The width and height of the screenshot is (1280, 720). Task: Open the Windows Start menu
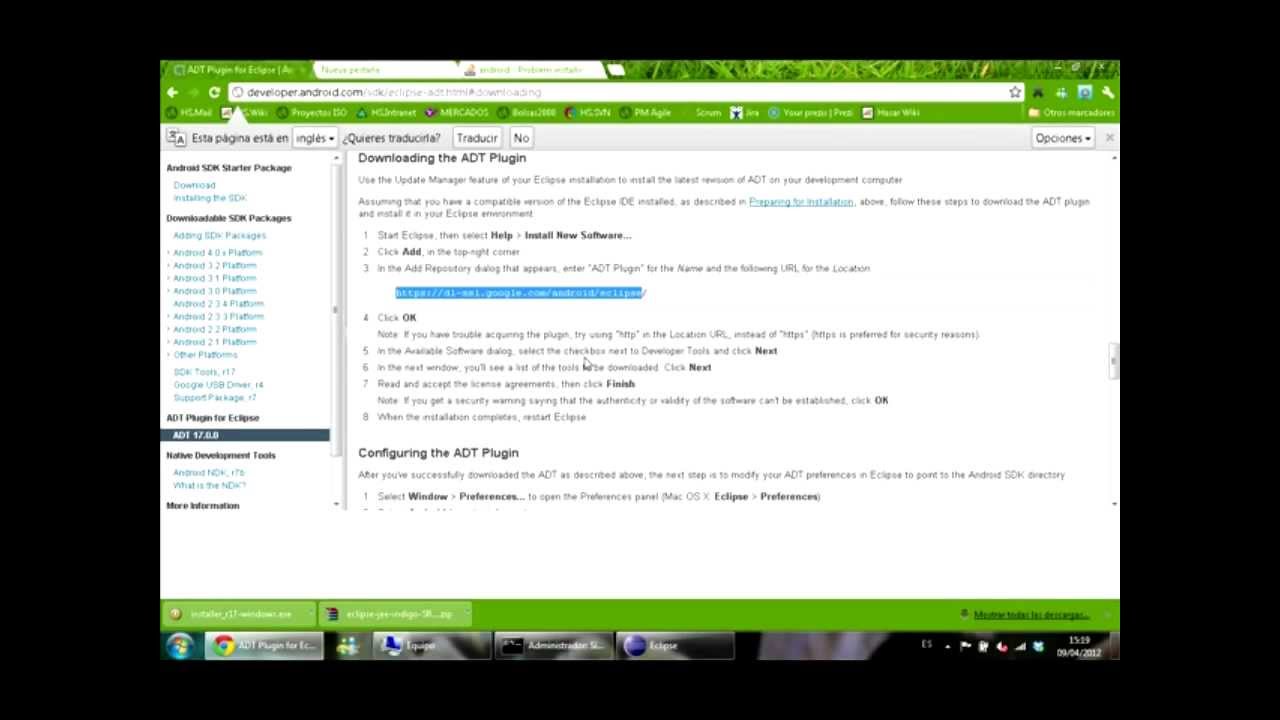pos(181,646)
